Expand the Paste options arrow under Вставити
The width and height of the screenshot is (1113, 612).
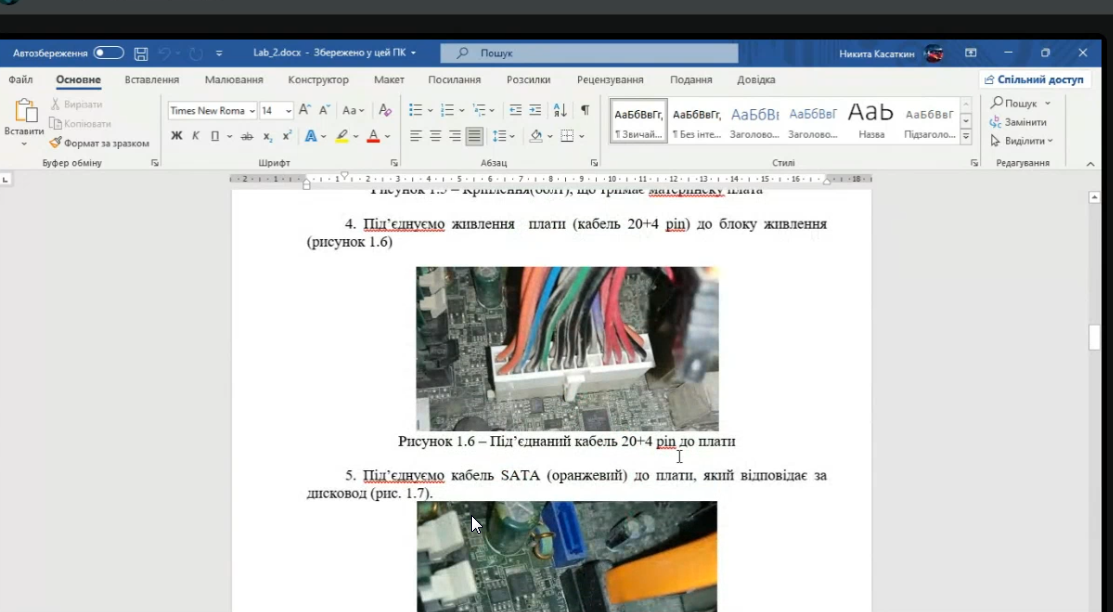pyautogui.click(x=24, y=144)
